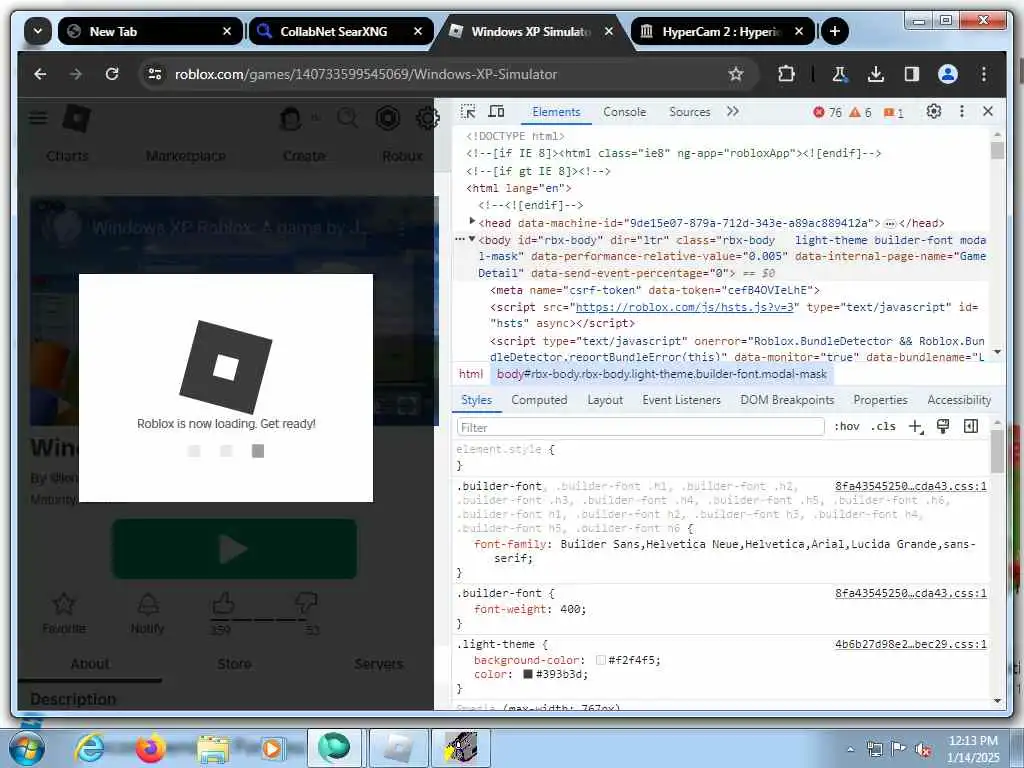Open the background-color #f2f4f5 swatch
1024x768 pixels.
coord(601,660)
